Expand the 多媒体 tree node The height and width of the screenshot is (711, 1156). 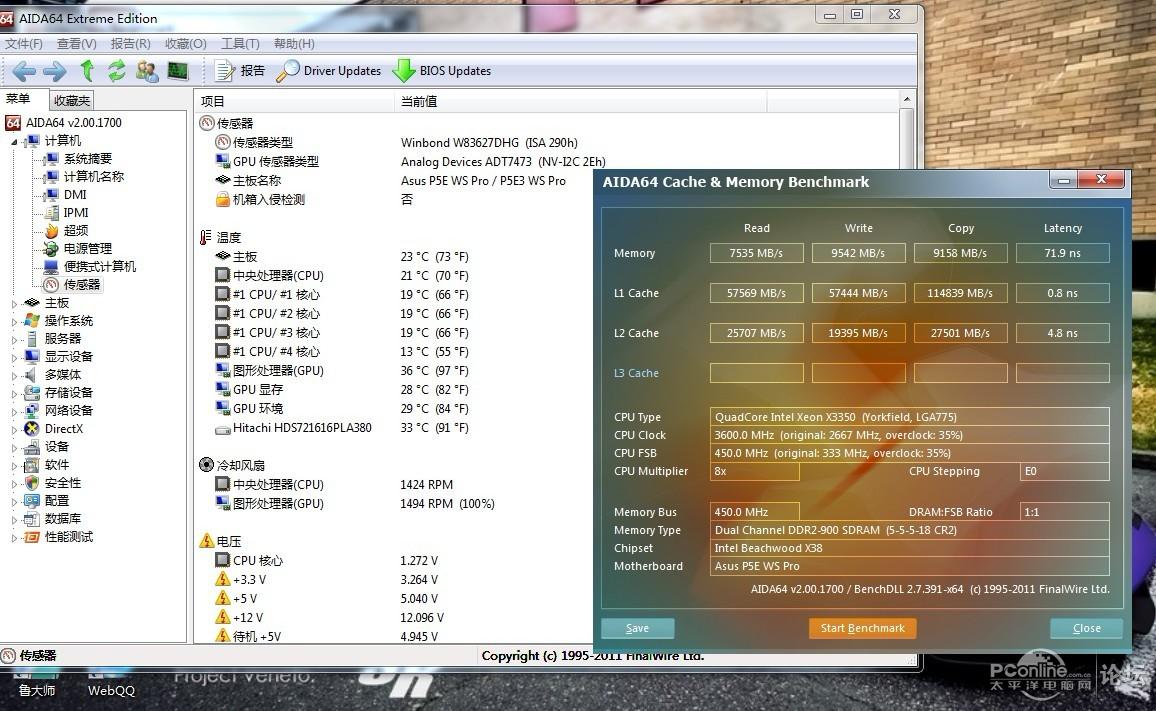[x=14, y=375]
